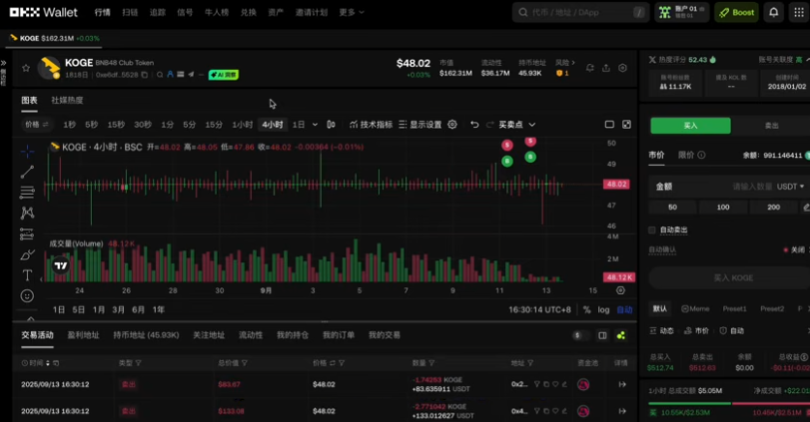Viewport: 810px width, 422px height.
Task: Expand more timeframes chevron after 1日
Action: coord(315,124)
